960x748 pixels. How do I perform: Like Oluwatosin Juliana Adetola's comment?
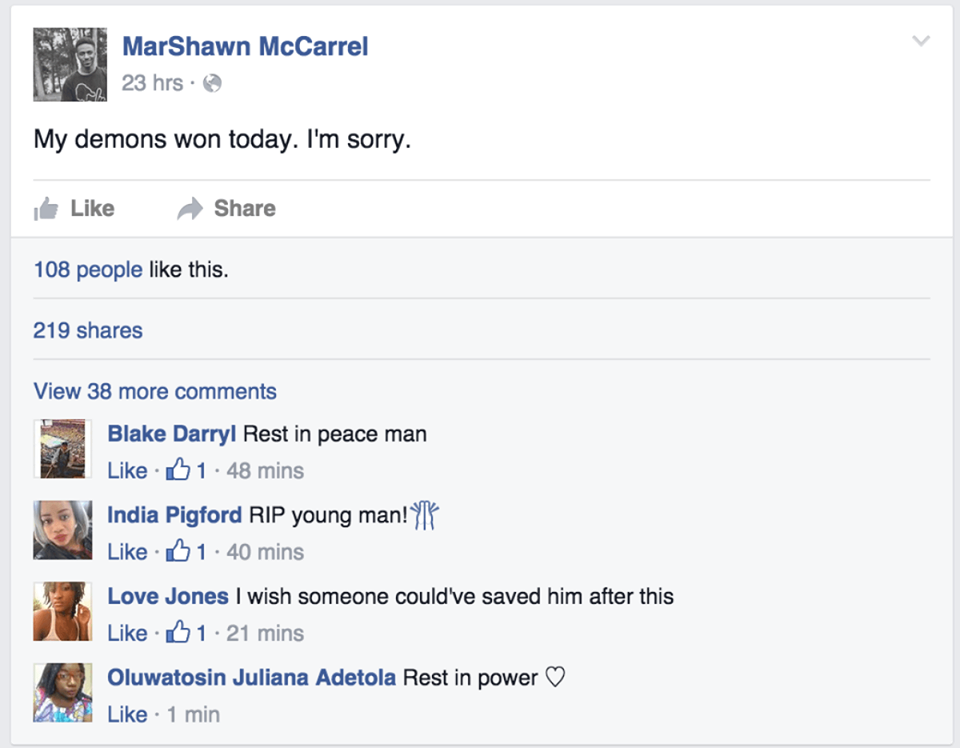(x=127, y=714)
